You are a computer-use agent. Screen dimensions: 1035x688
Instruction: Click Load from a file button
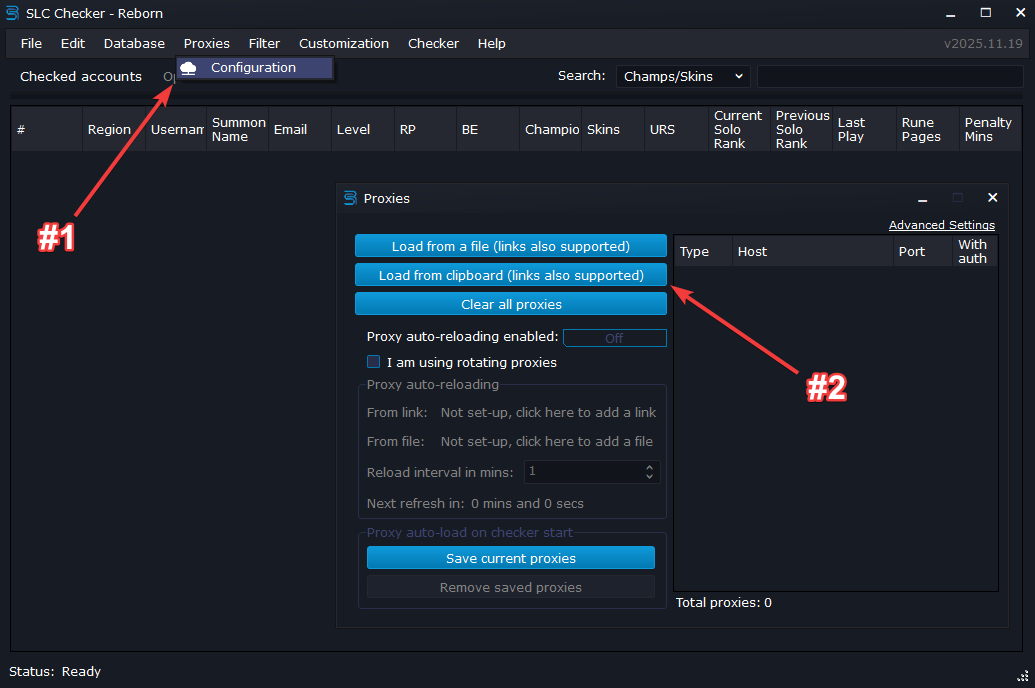[511, 246]
